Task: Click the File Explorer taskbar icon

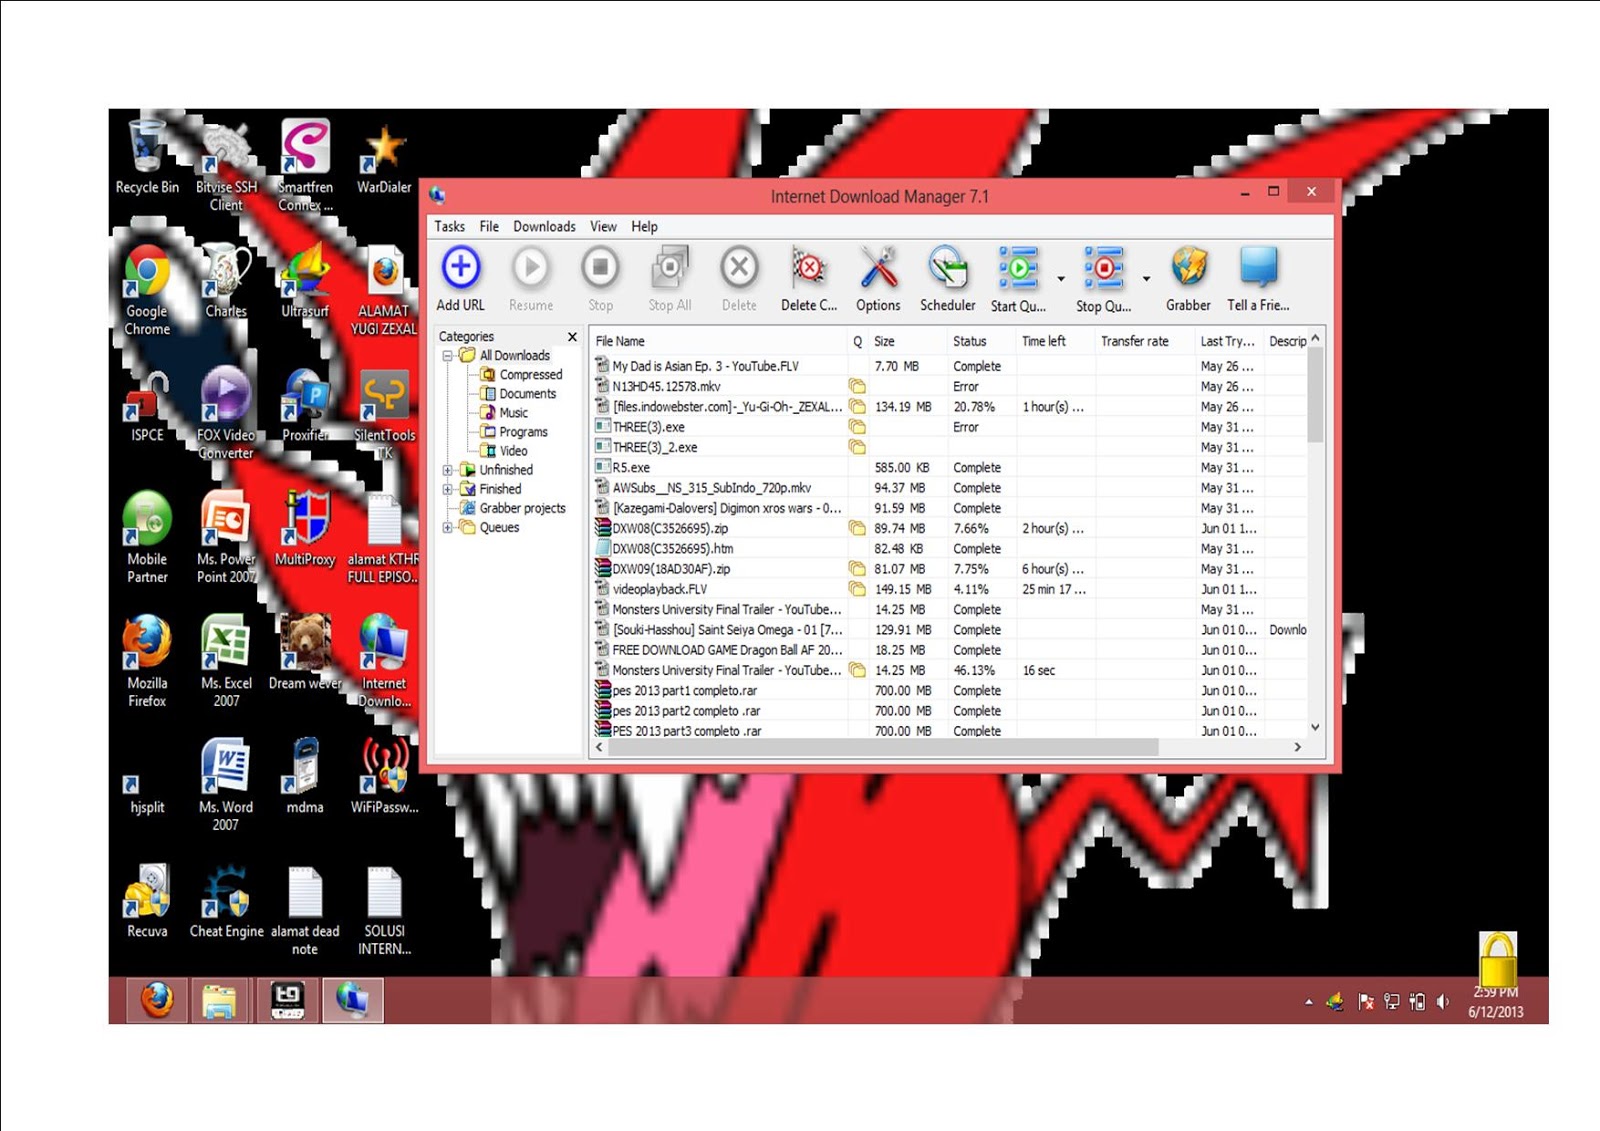Action: (219, 1000)
